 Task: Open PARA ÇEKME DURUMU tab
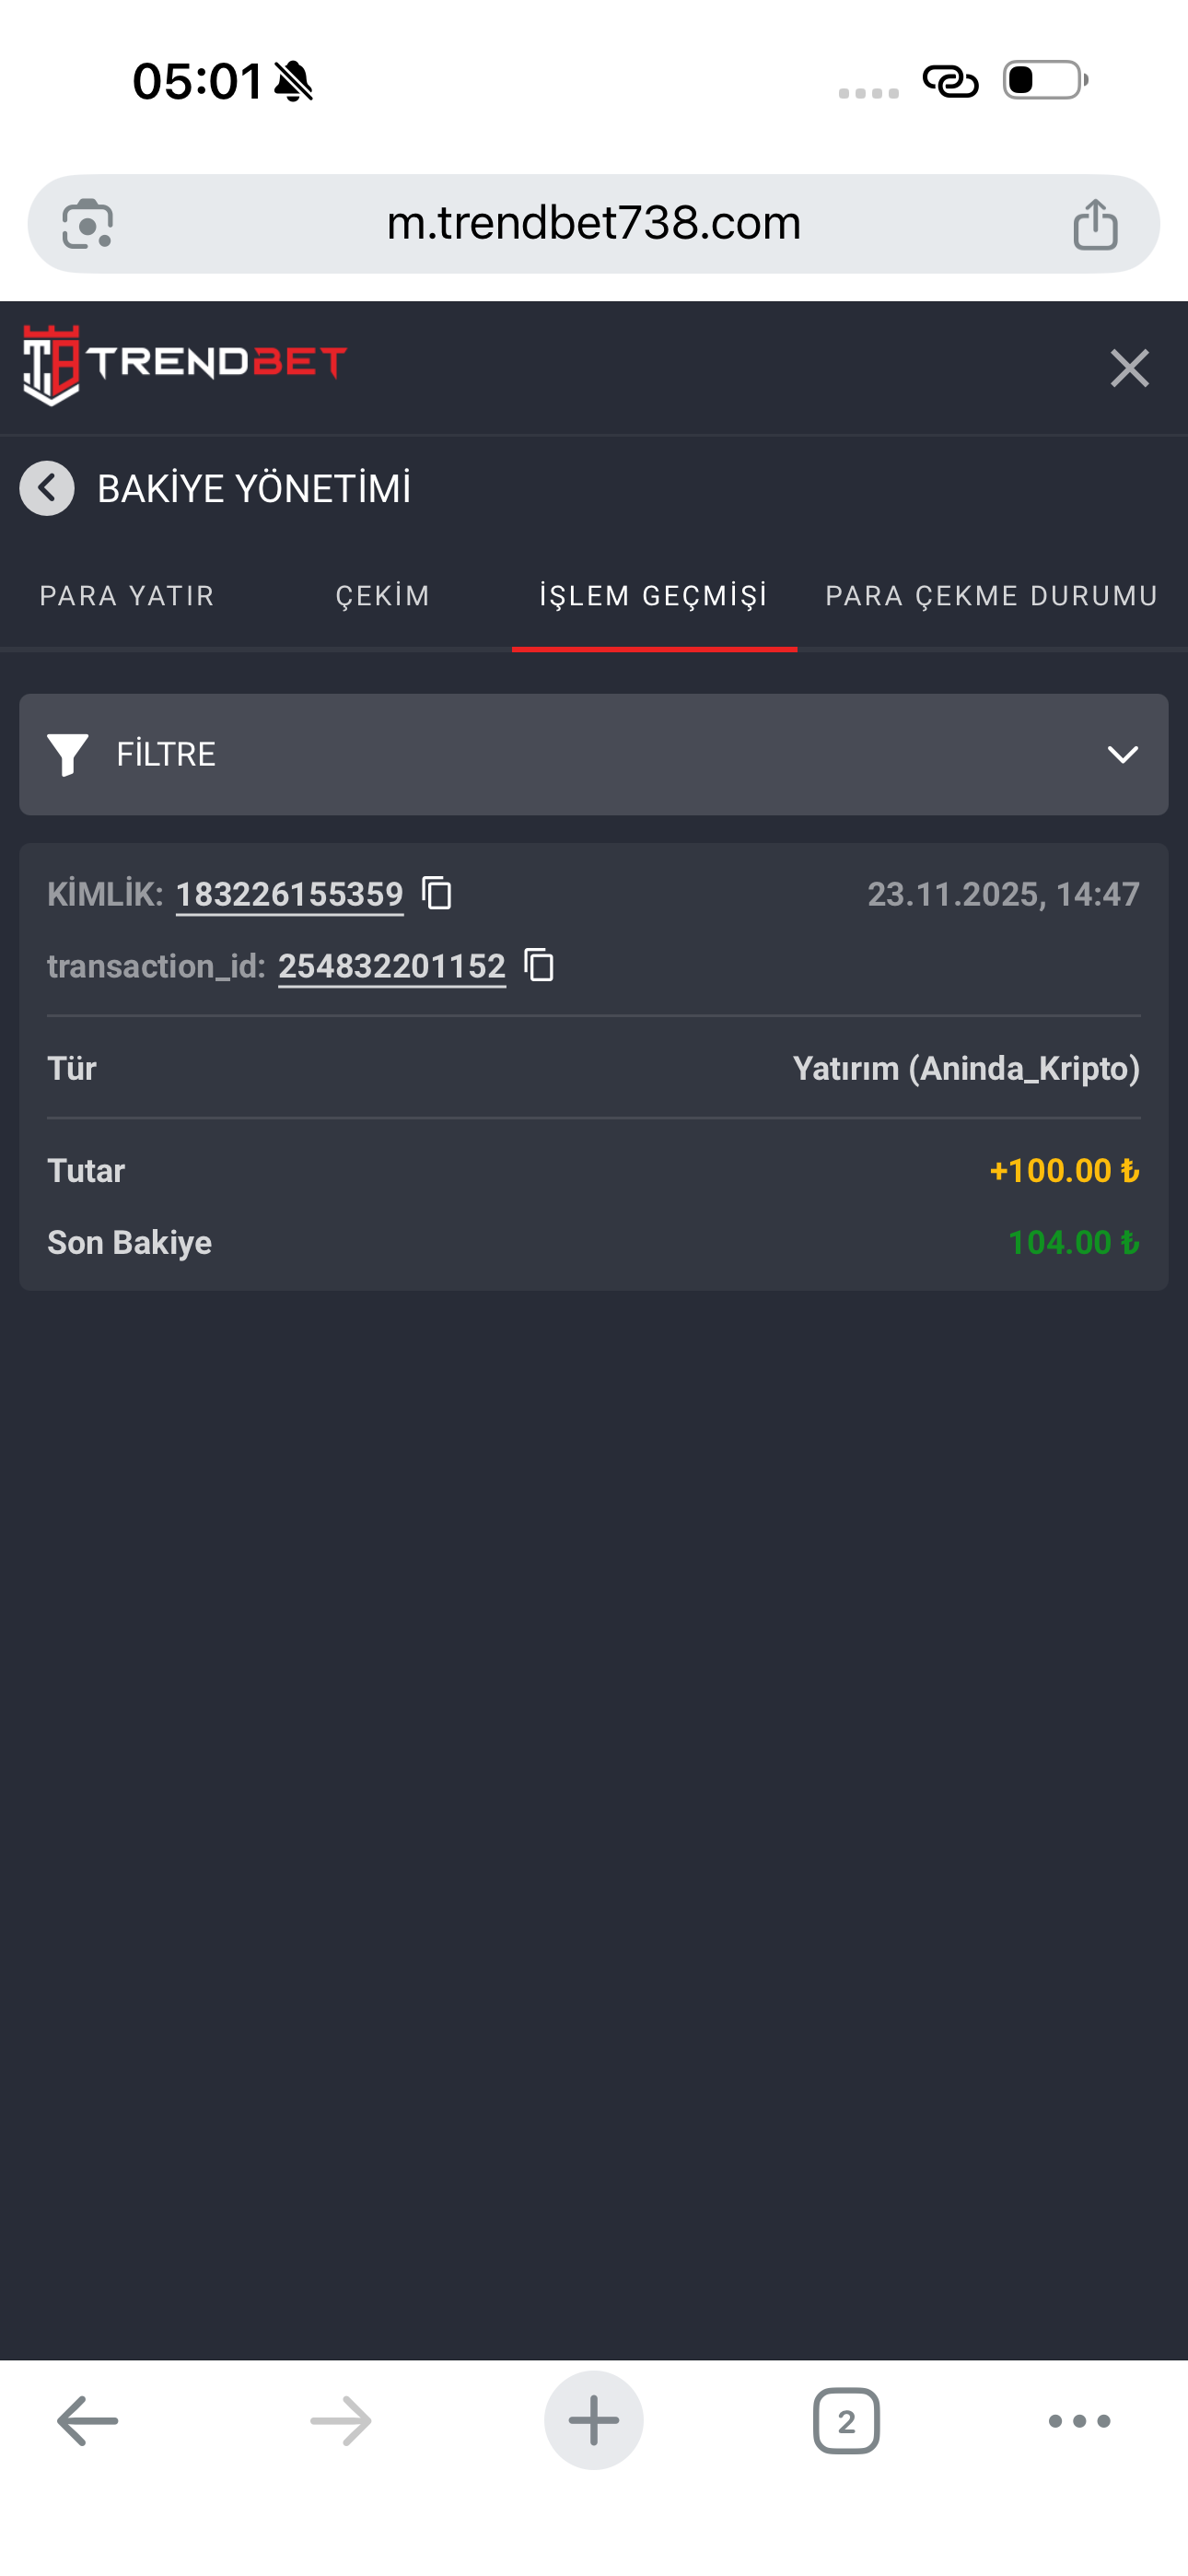[x=992, y=596]
